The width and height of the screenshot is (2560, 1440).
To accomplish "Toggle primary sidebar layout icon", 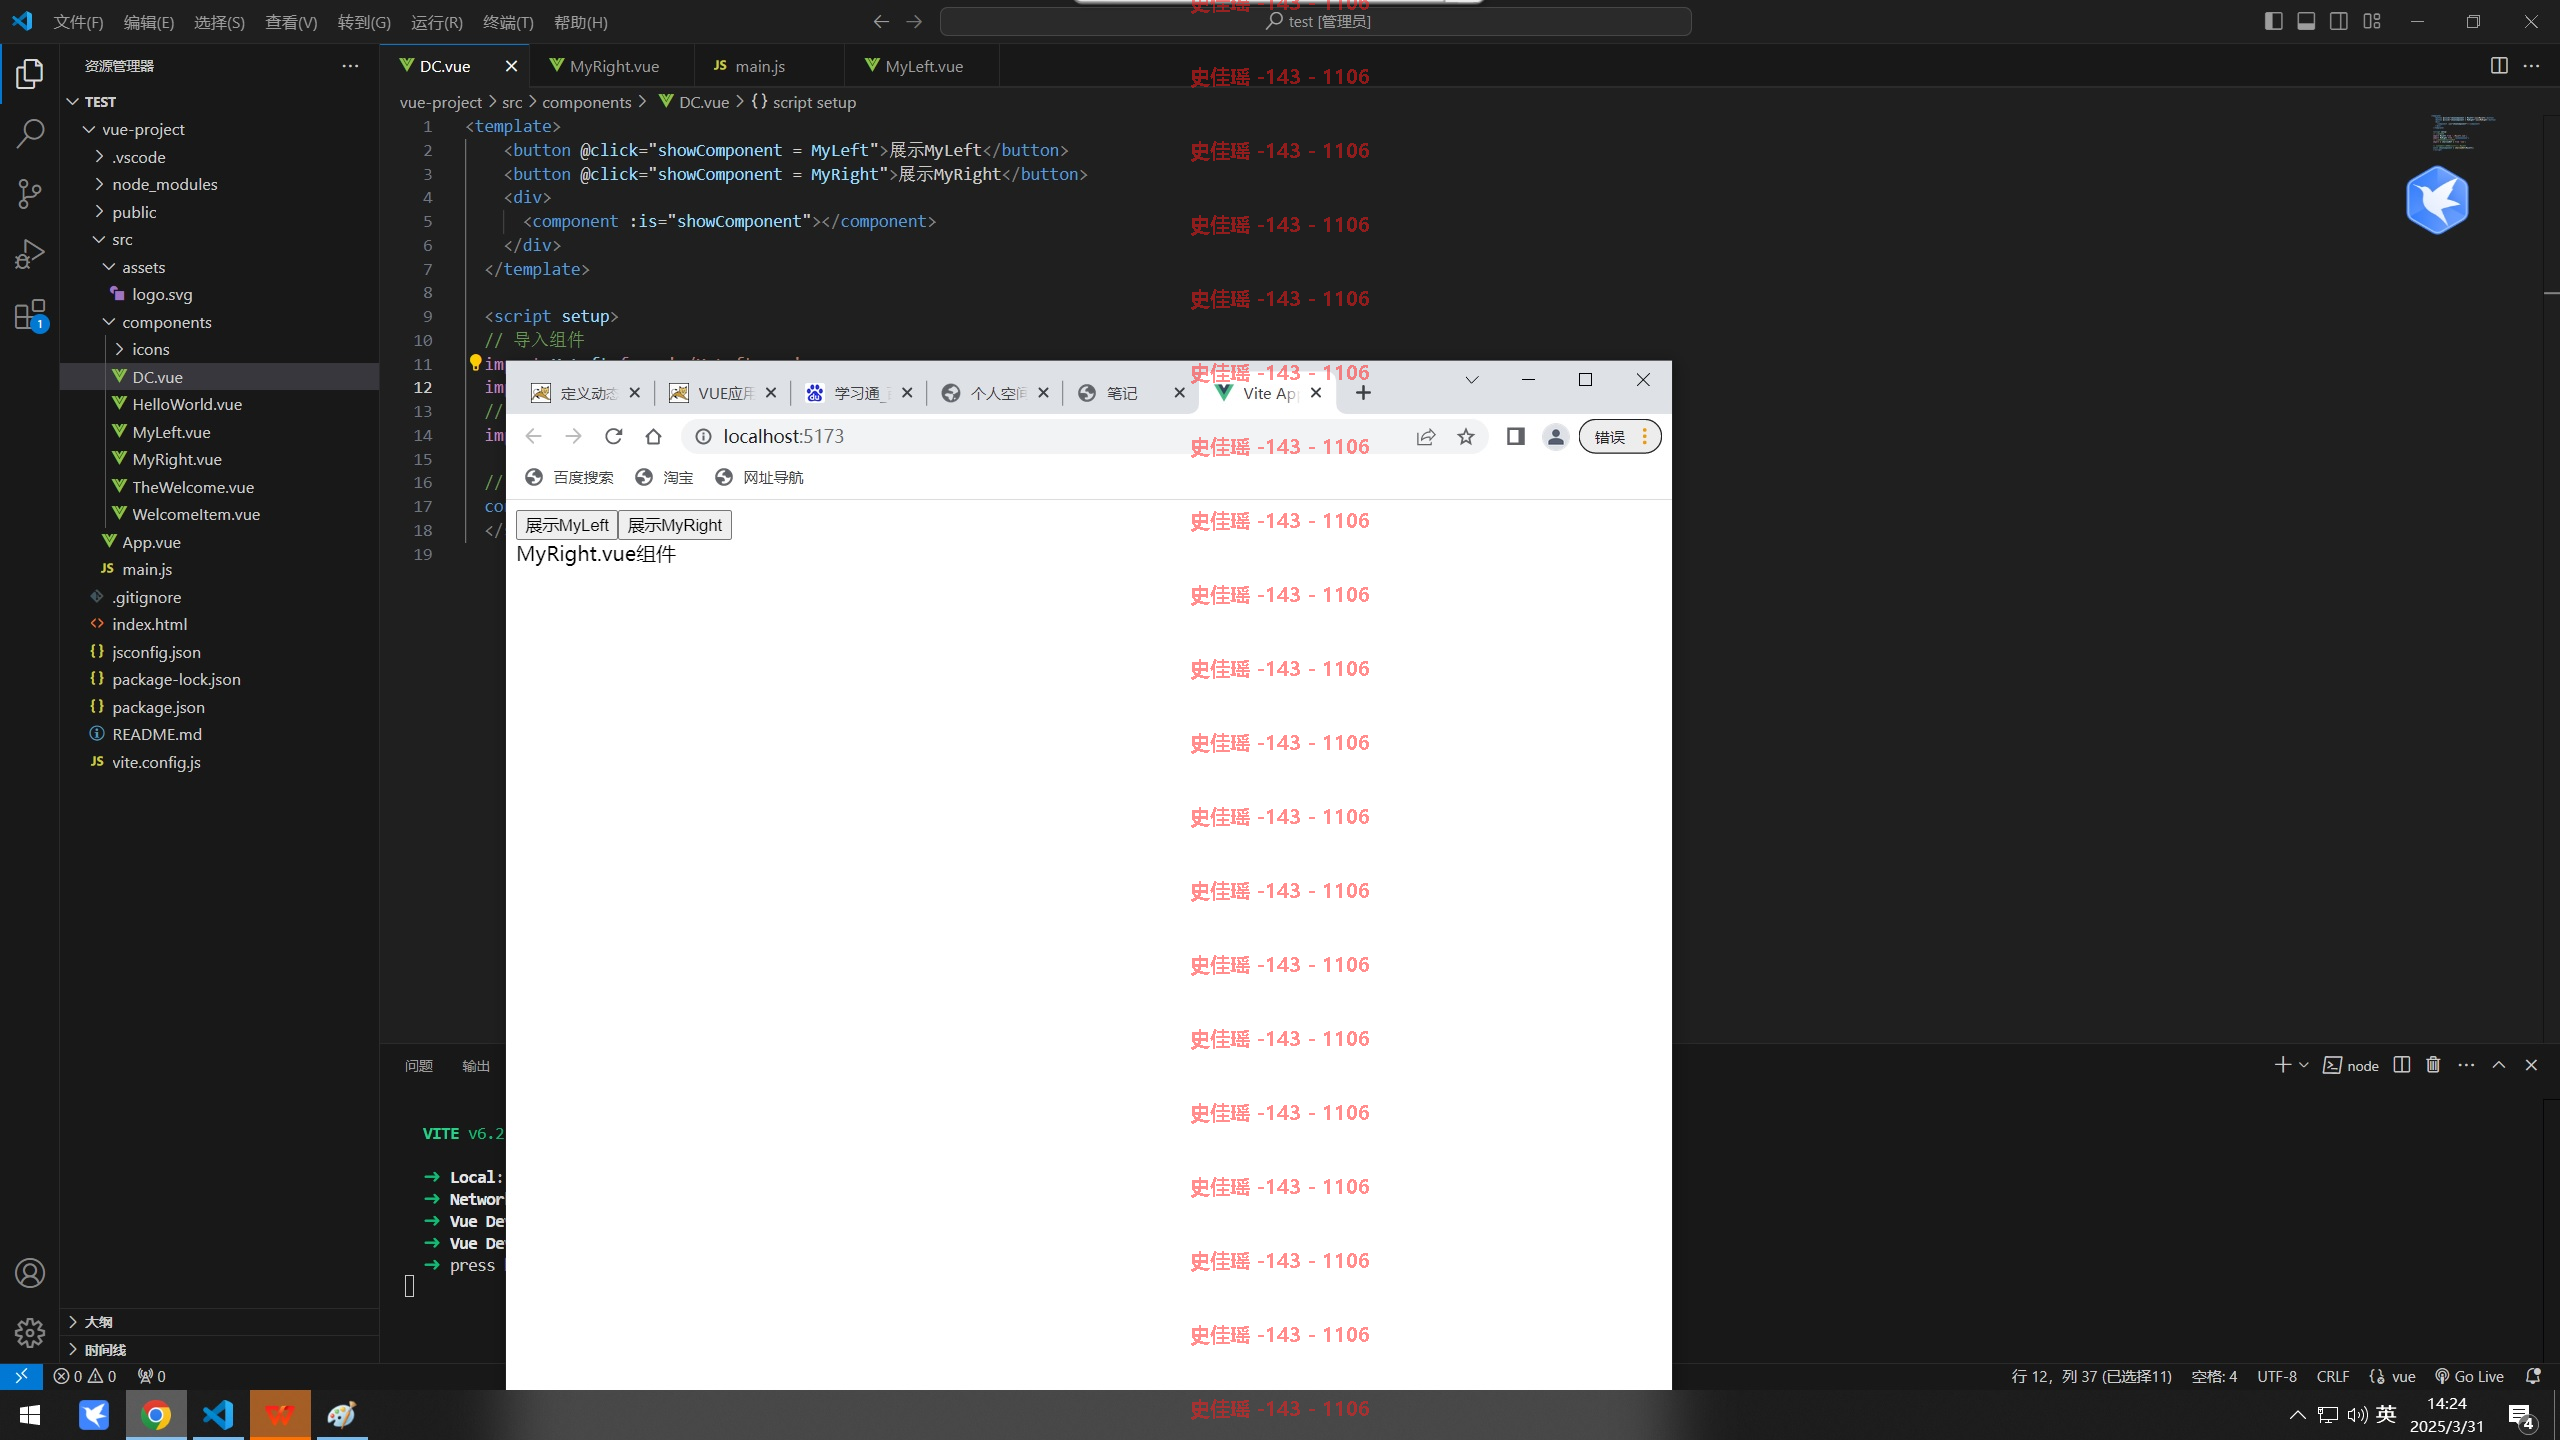I will pyautogui.click(x=2273, y=21).
